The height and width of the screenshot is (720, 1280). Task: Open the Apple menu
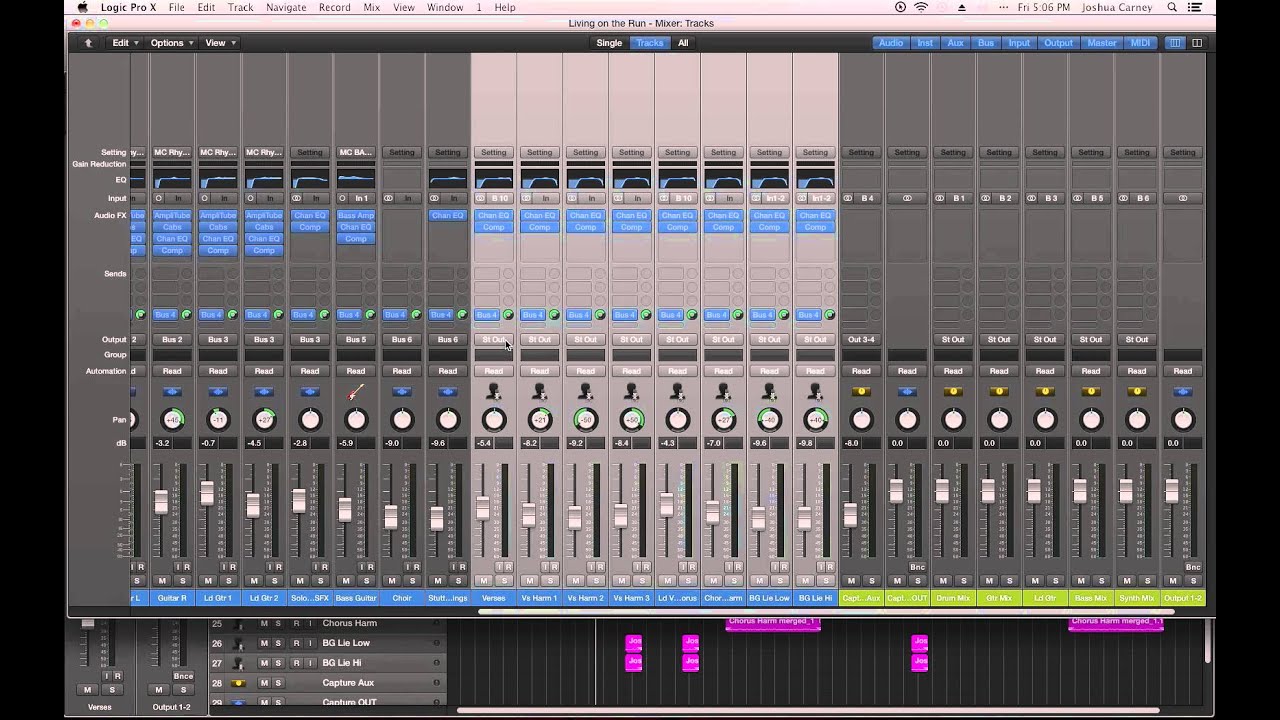(x=83, y=7)
